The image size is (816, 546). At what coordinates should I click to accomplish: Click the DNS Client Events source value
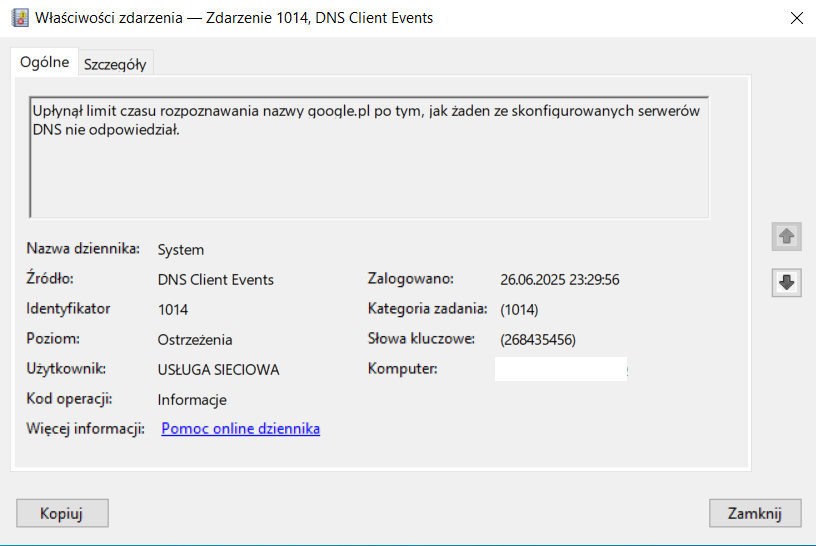pos(216,280)
